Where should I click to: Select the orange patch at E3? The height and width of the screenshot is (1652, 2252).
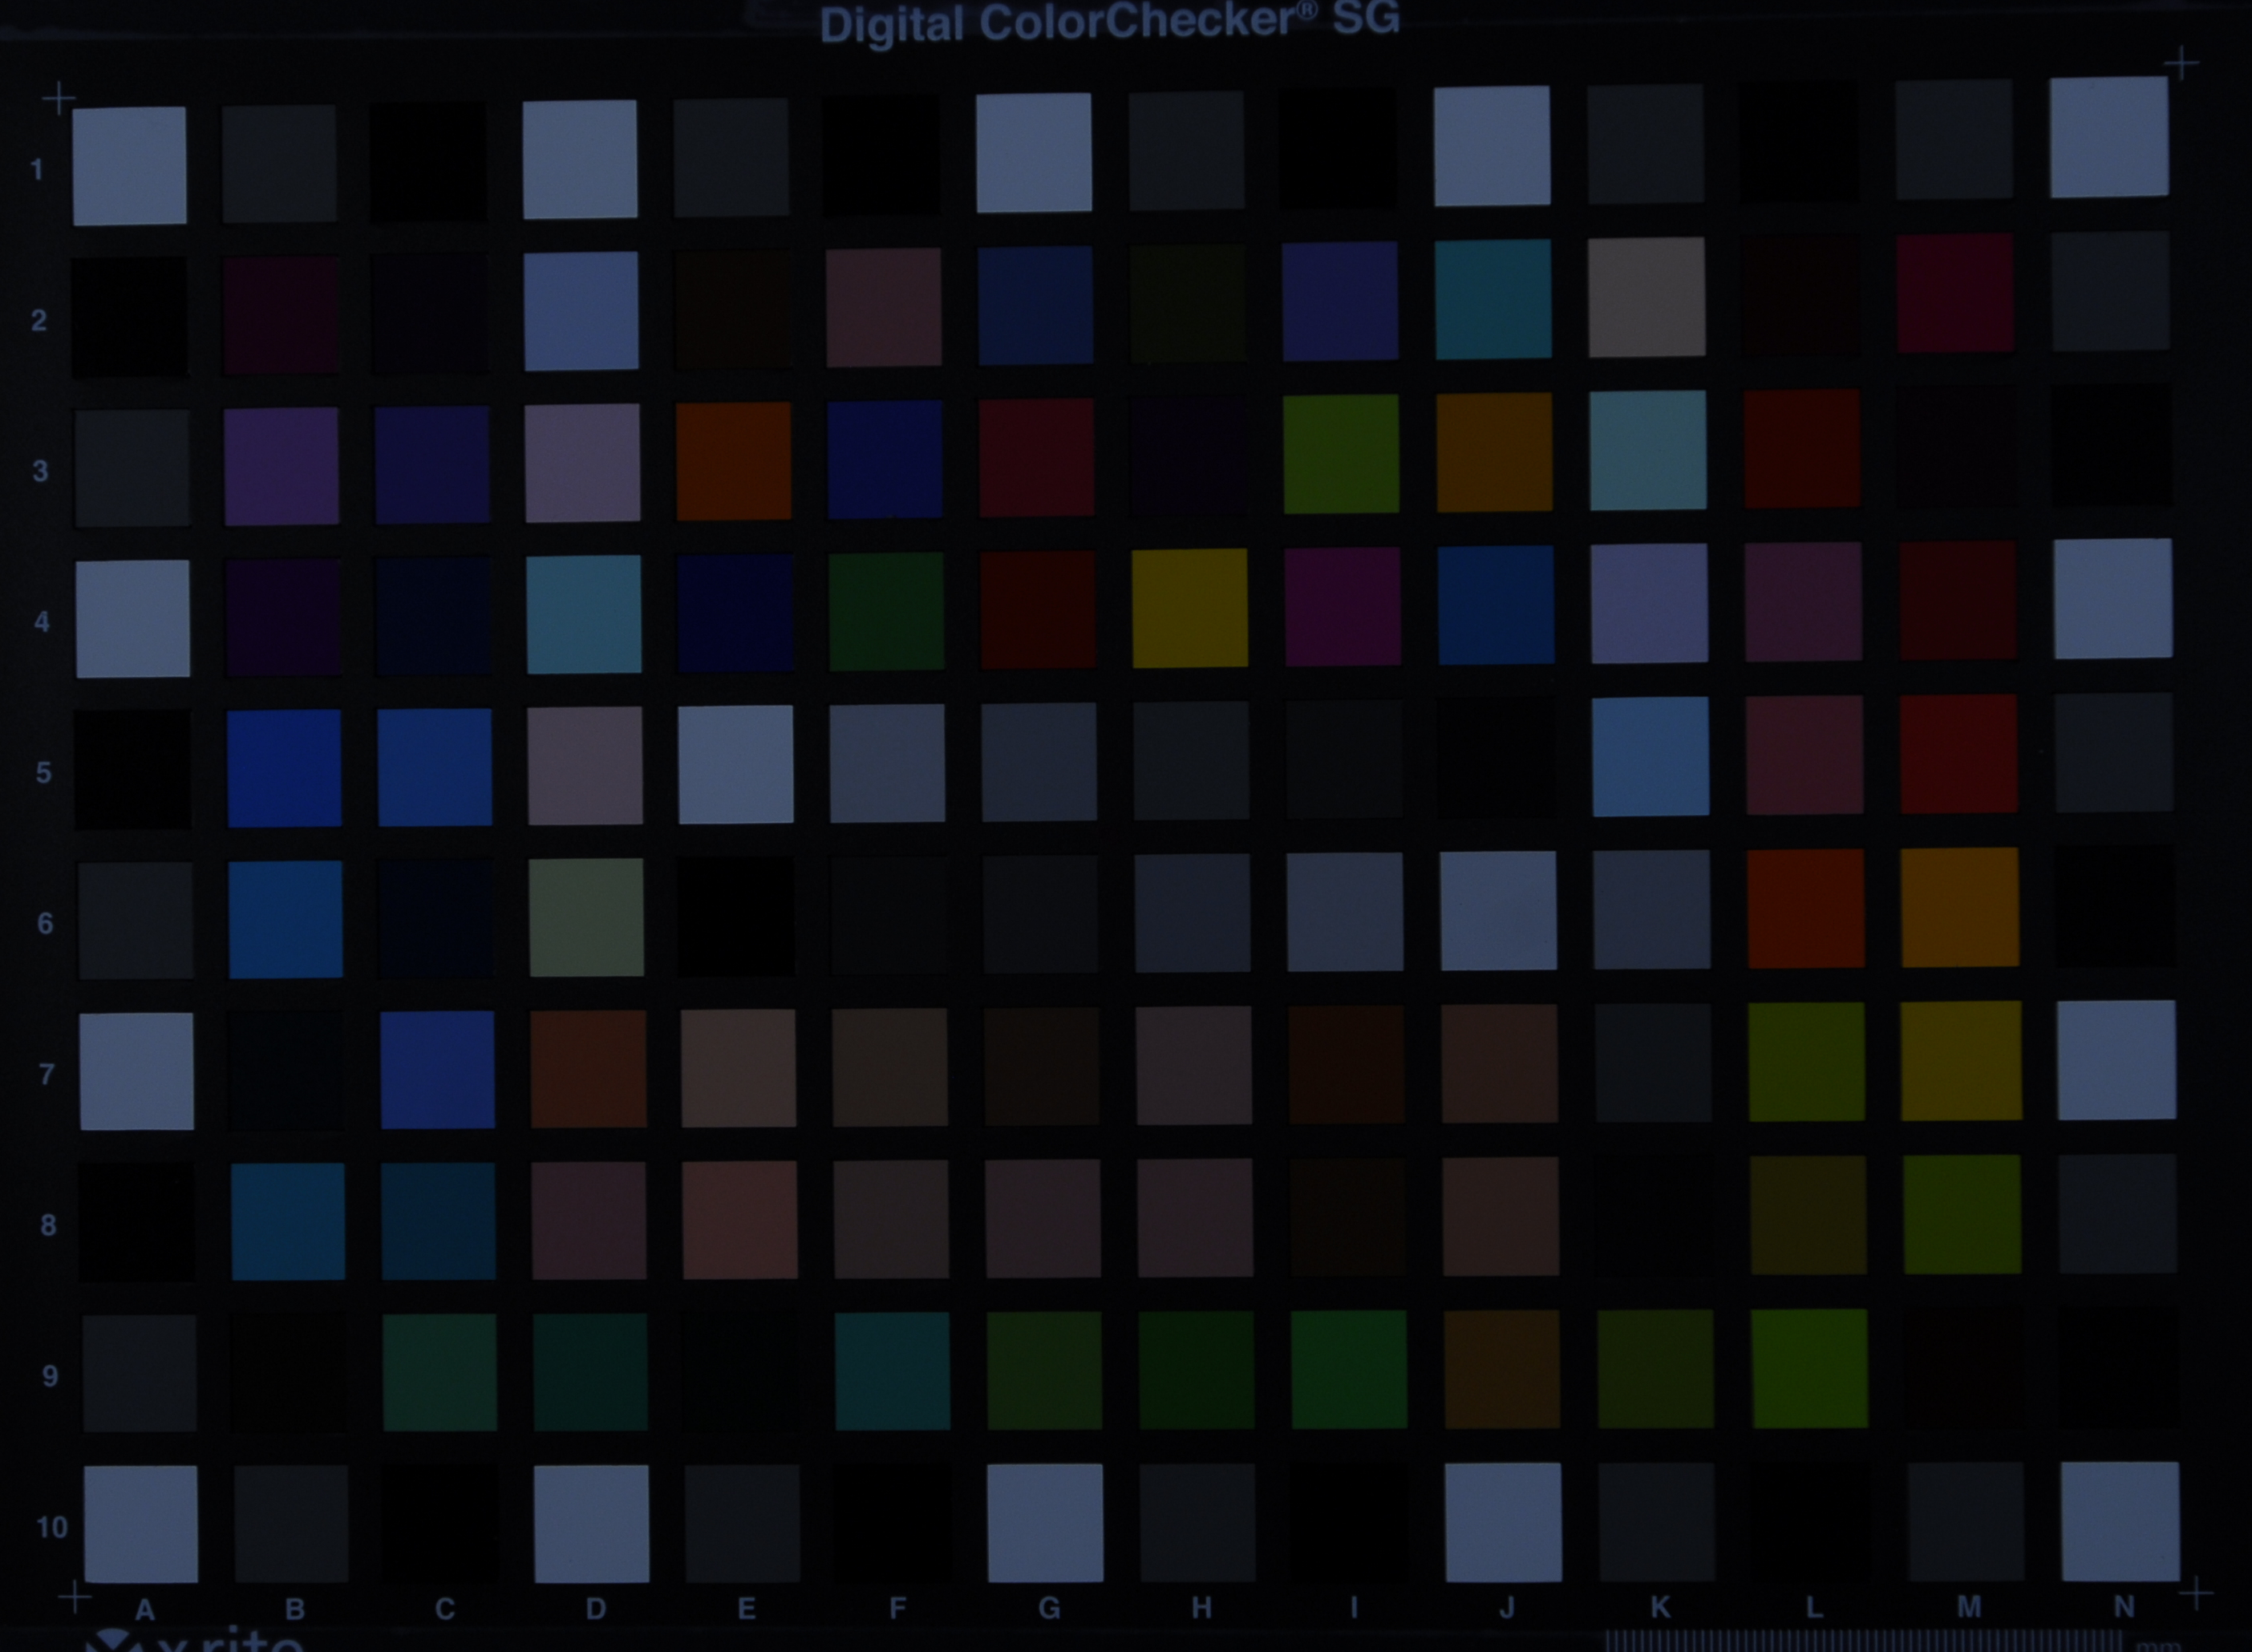point(733,461)
